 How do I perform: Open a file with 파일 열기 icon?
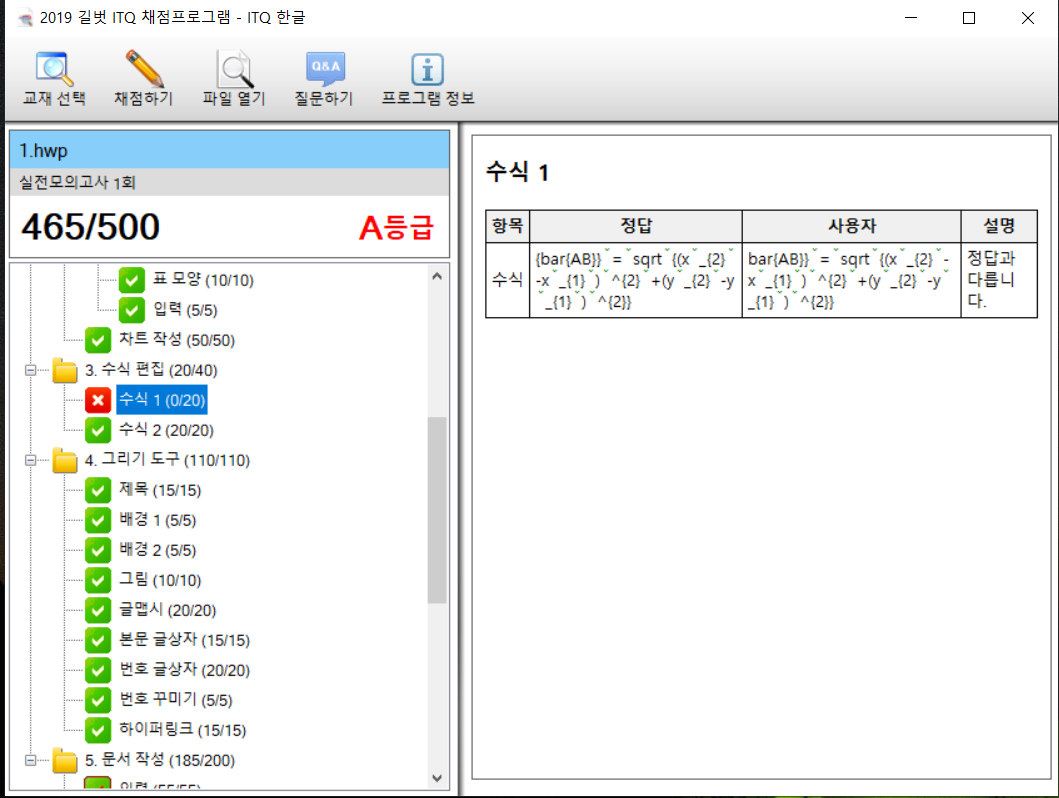[x=234, y=69]
